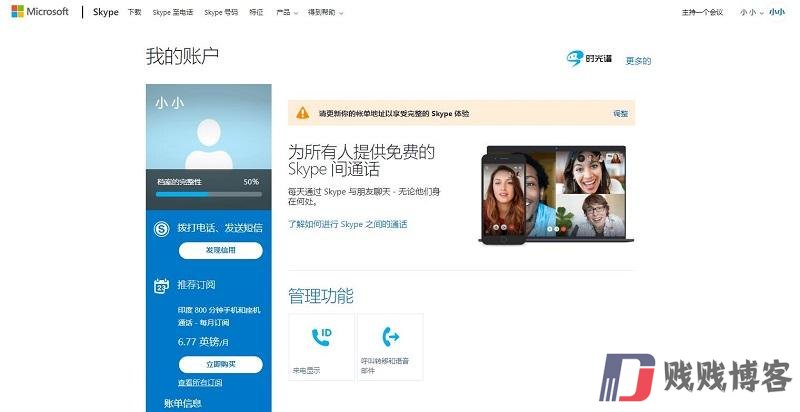Click the call forwarding arrow icon
The width and height of the screenshot is (800, 412).
click(x=390, y=337)
